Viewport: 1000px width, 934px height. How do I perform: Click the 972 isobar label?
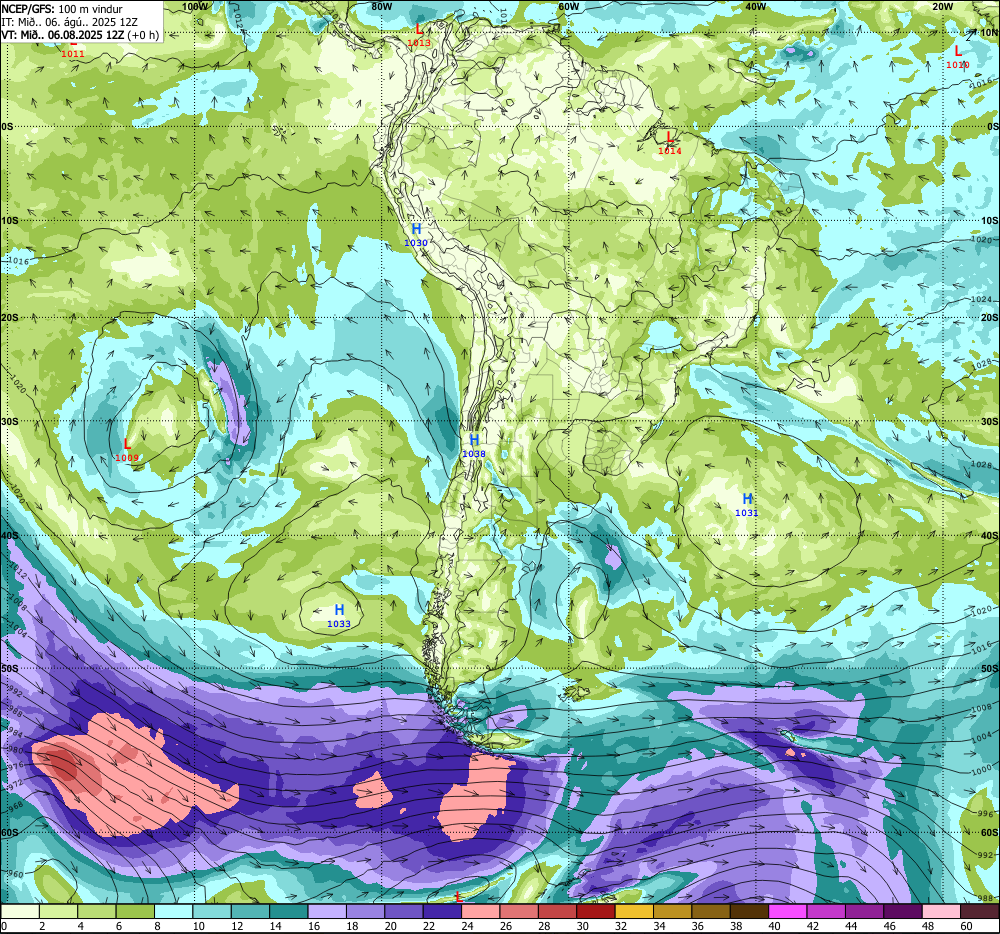tap(15, 784)
